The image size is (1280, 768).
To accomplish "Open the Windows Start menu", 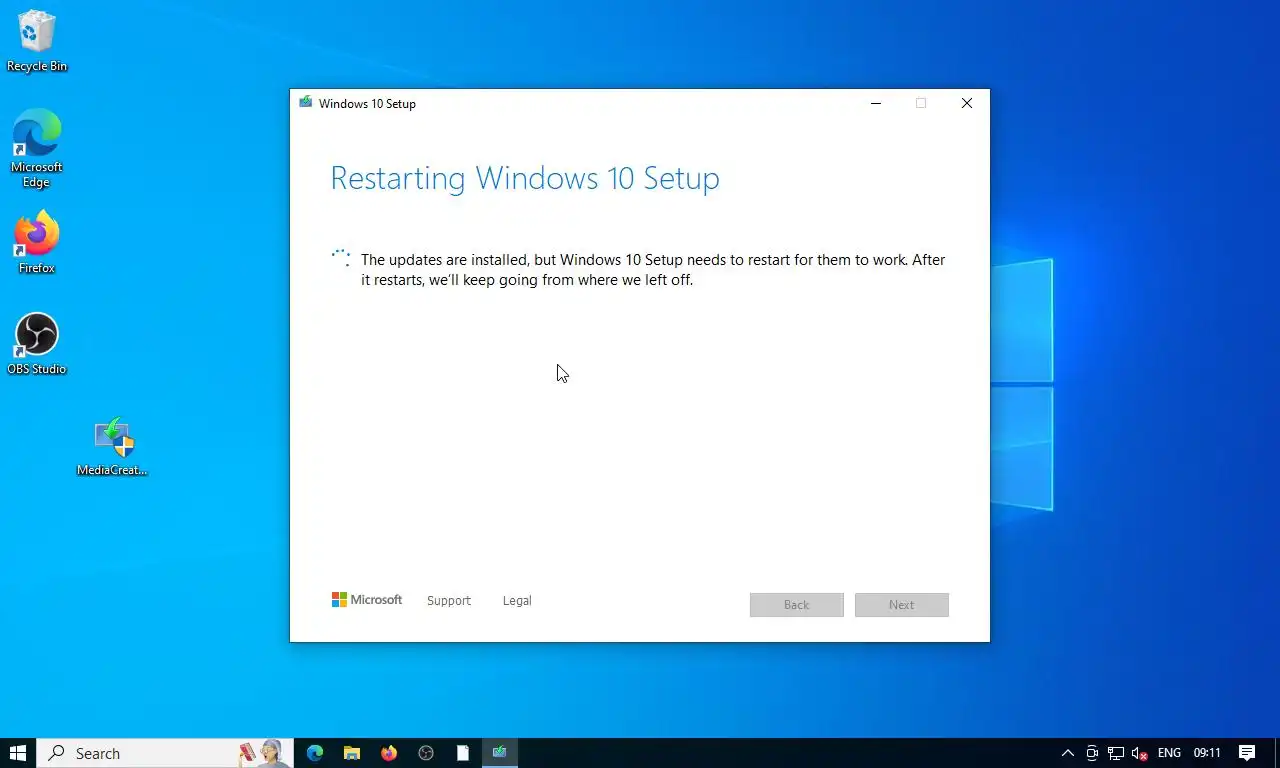I will coord(18,753).
